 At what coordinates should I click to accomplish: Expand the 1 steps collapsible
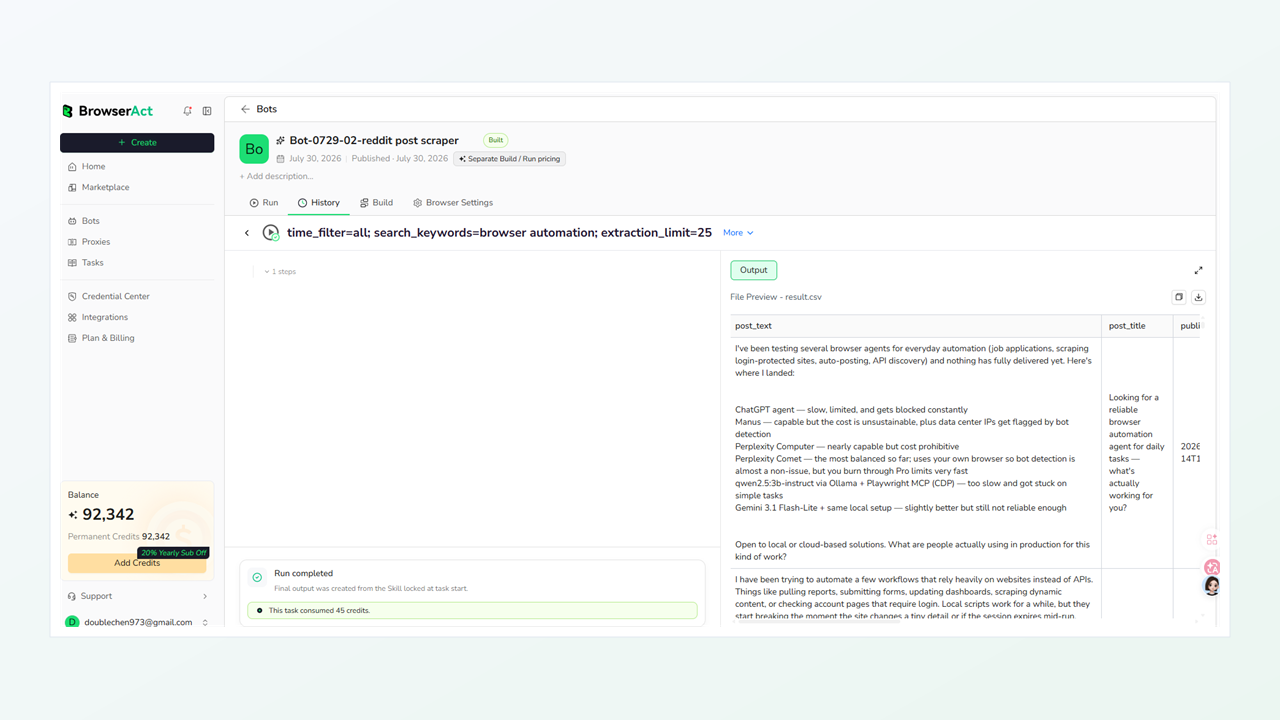click(x=280, y=272)
